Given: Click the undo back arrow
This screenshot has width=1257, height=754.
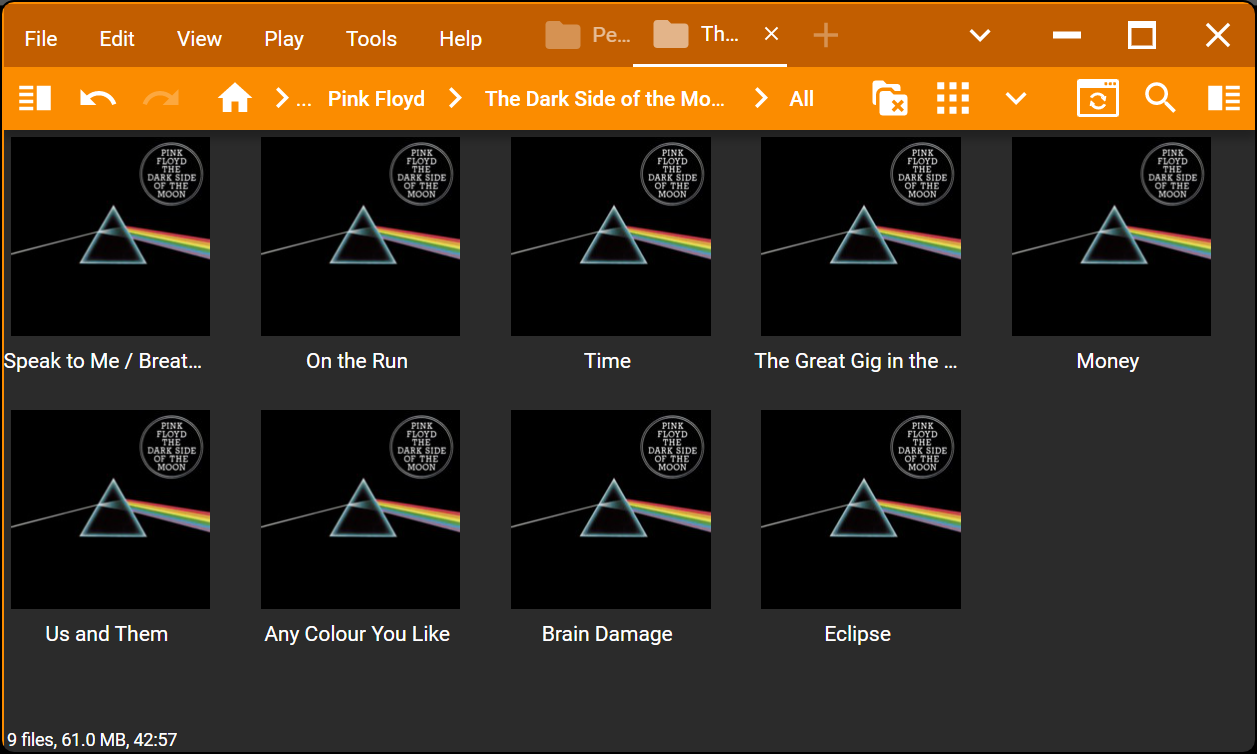Looking at the screenshot, I should click(x=97, y=98).
